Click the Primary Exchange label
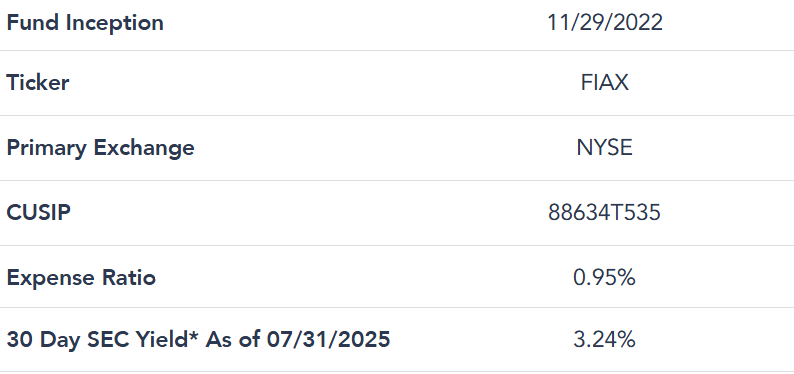The image size is (794, 374). (100, 148)
